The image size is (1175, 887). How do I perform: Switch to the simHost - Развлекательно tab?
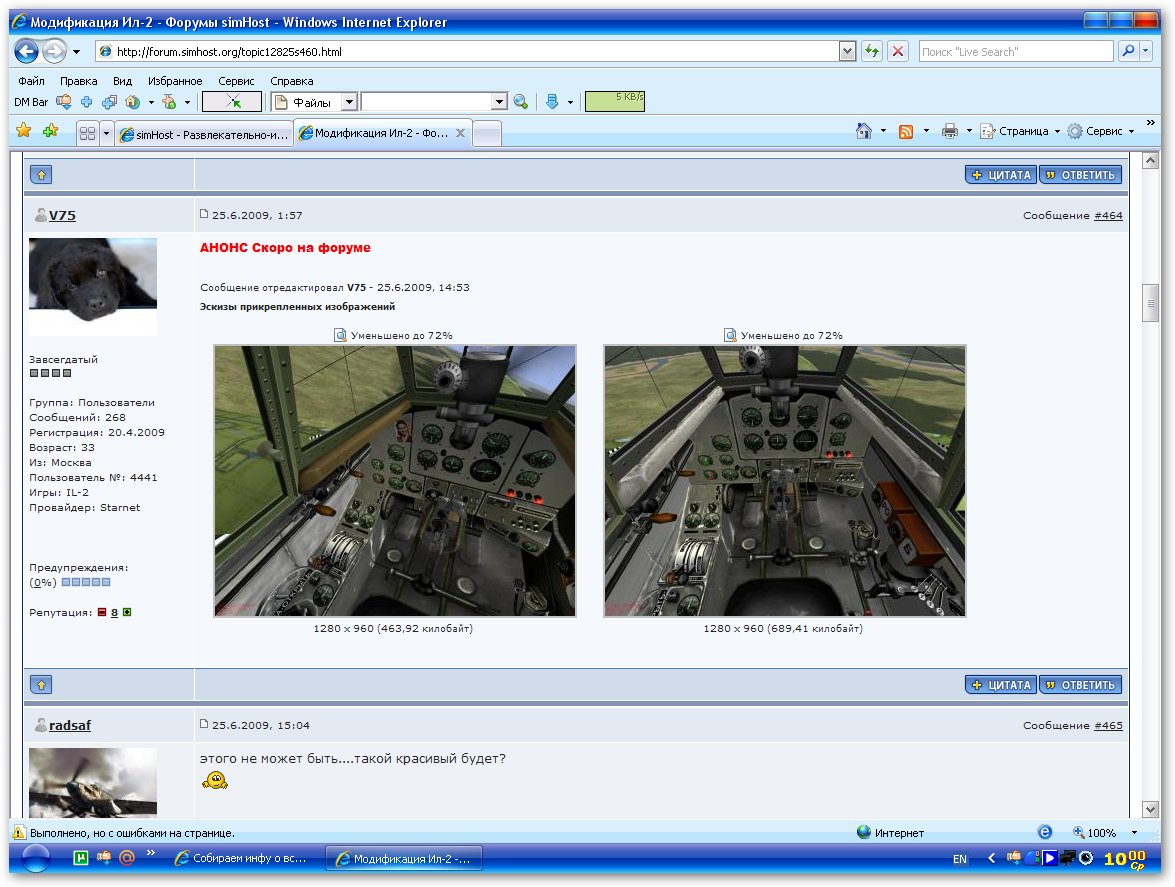[204, 134]
